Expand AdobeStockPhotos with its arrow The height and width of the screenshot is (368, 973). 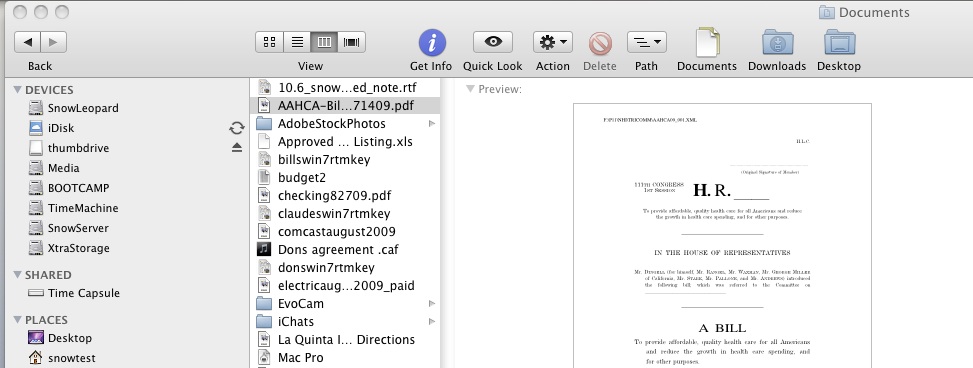[x=432, y=123]
